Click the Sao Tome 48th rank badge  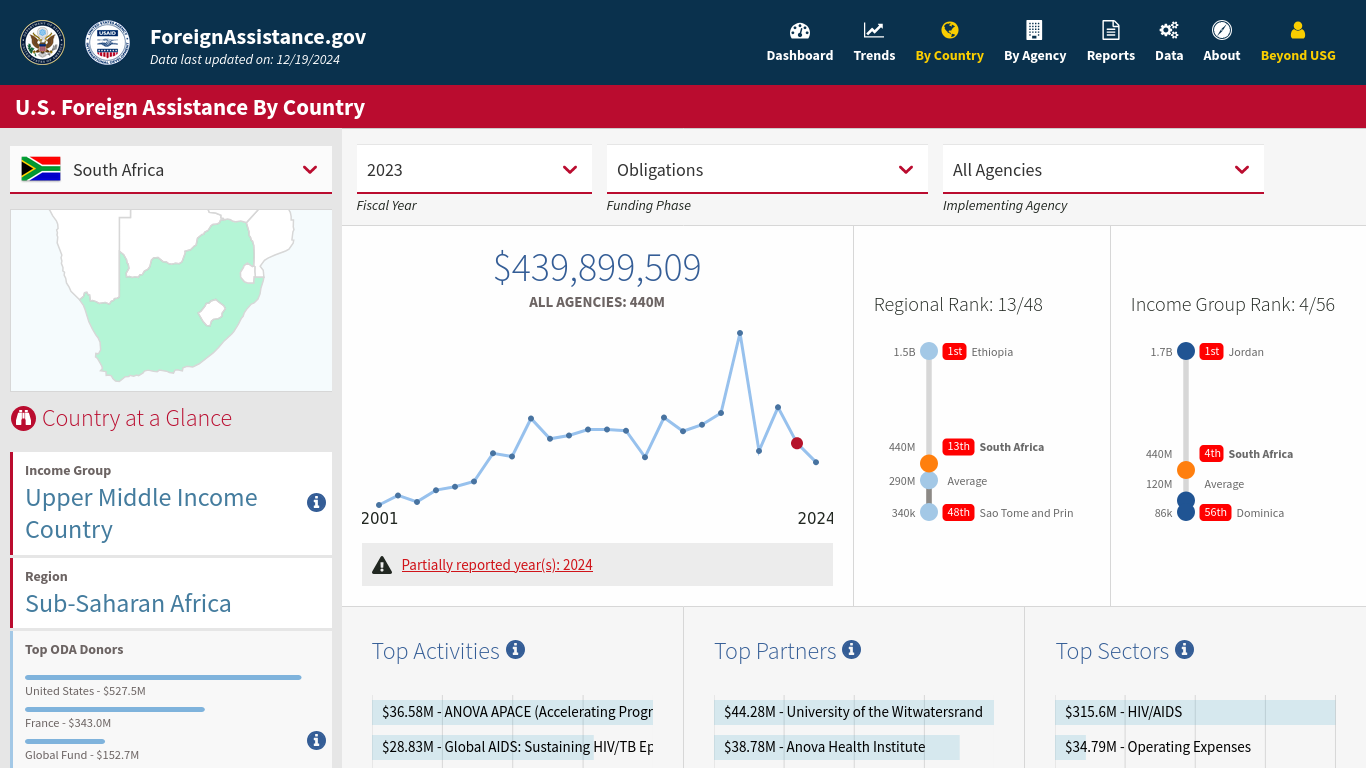tap(958, 512)
